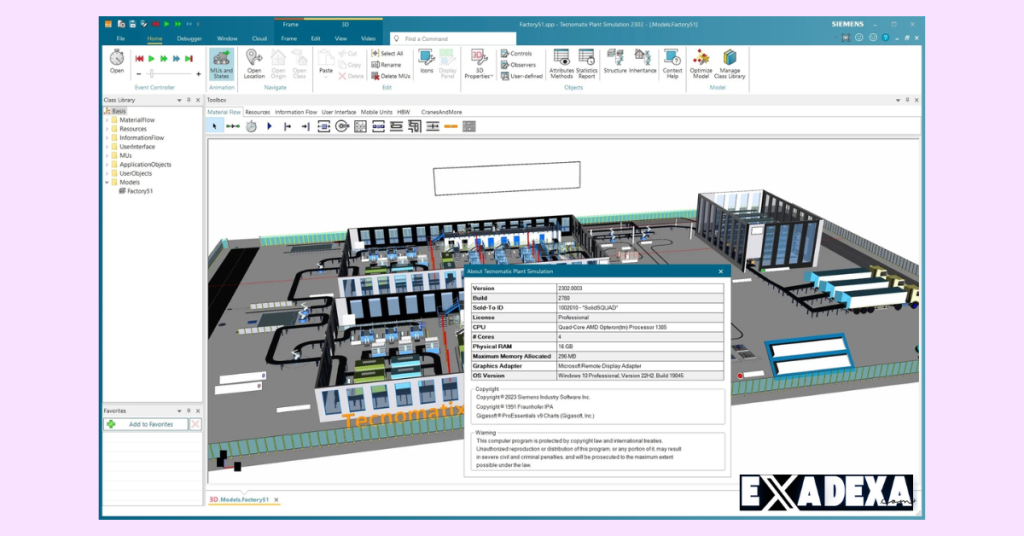Select Factory51 in Class Library tree
Viewport: 1024px width, 536px height.
(136, 191)
